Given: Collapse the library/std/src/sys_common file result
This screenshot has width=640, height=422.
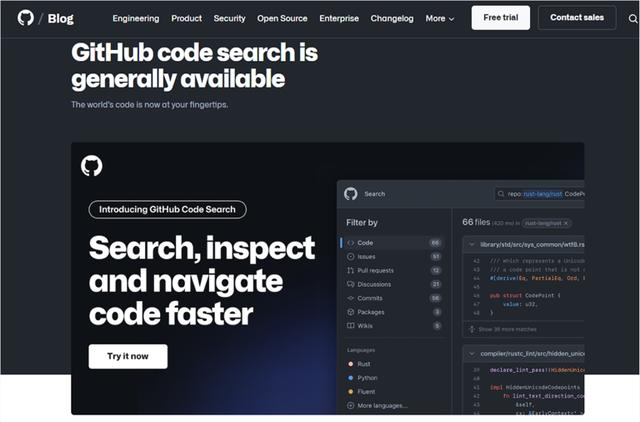Looking at the screenshot, I should pyautogui.click(x=472, y=244).
